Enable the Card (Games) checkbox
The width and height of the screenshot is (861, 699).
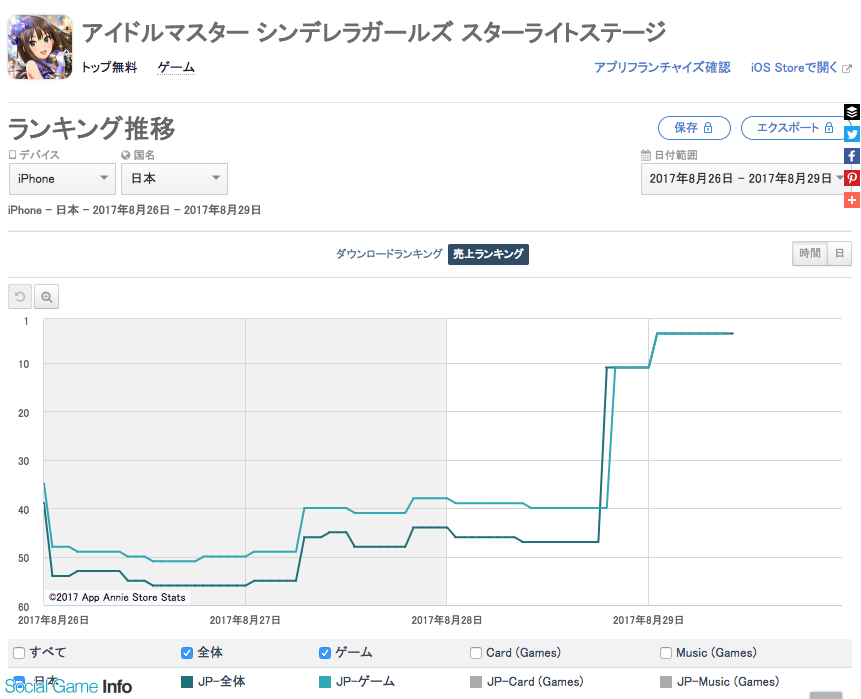476,653
